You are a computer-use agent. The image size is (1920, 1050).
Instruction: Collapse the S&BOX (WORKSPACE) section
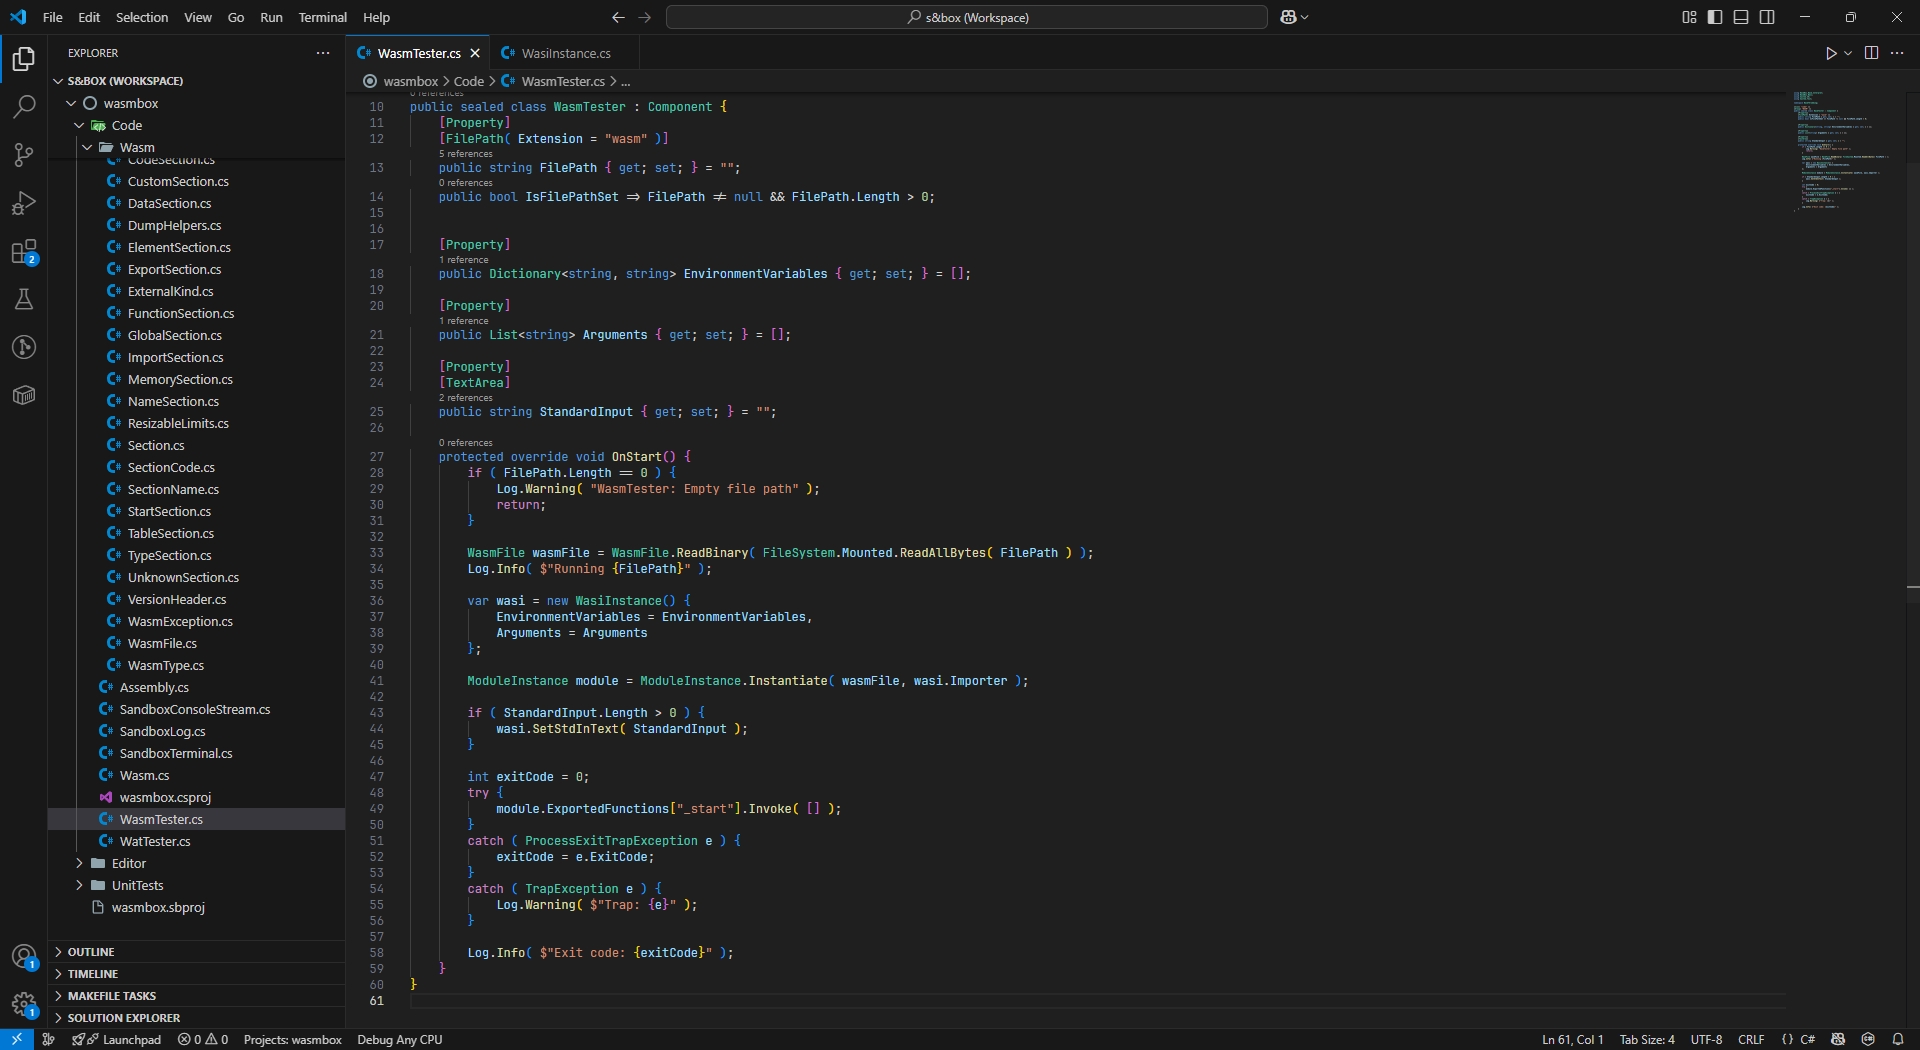[x=196, y=81]
